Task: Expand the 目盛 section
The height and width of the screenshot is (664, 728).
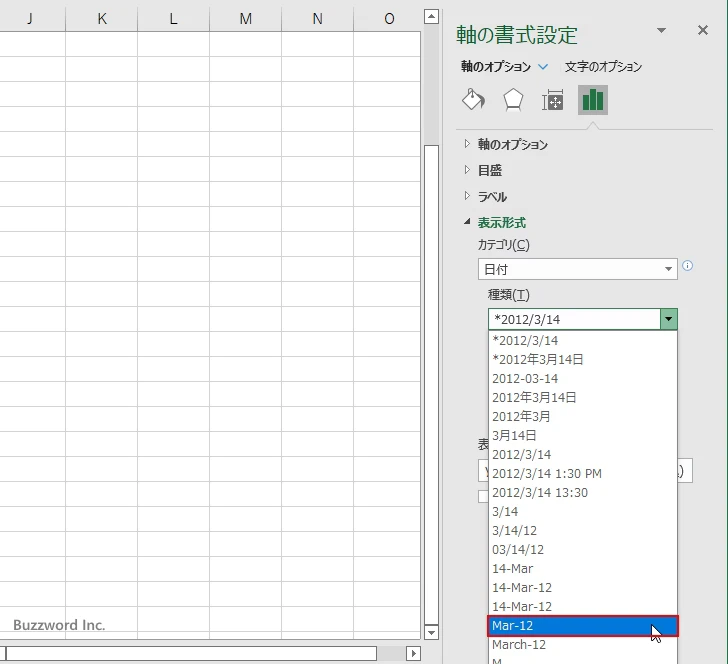Action: (x=490, y=171)
